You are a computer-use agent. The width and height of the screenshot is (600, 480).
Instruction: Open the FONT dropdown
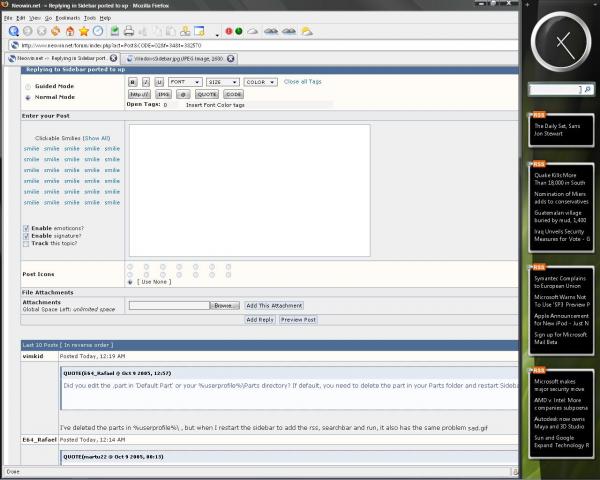pos(185,82)
